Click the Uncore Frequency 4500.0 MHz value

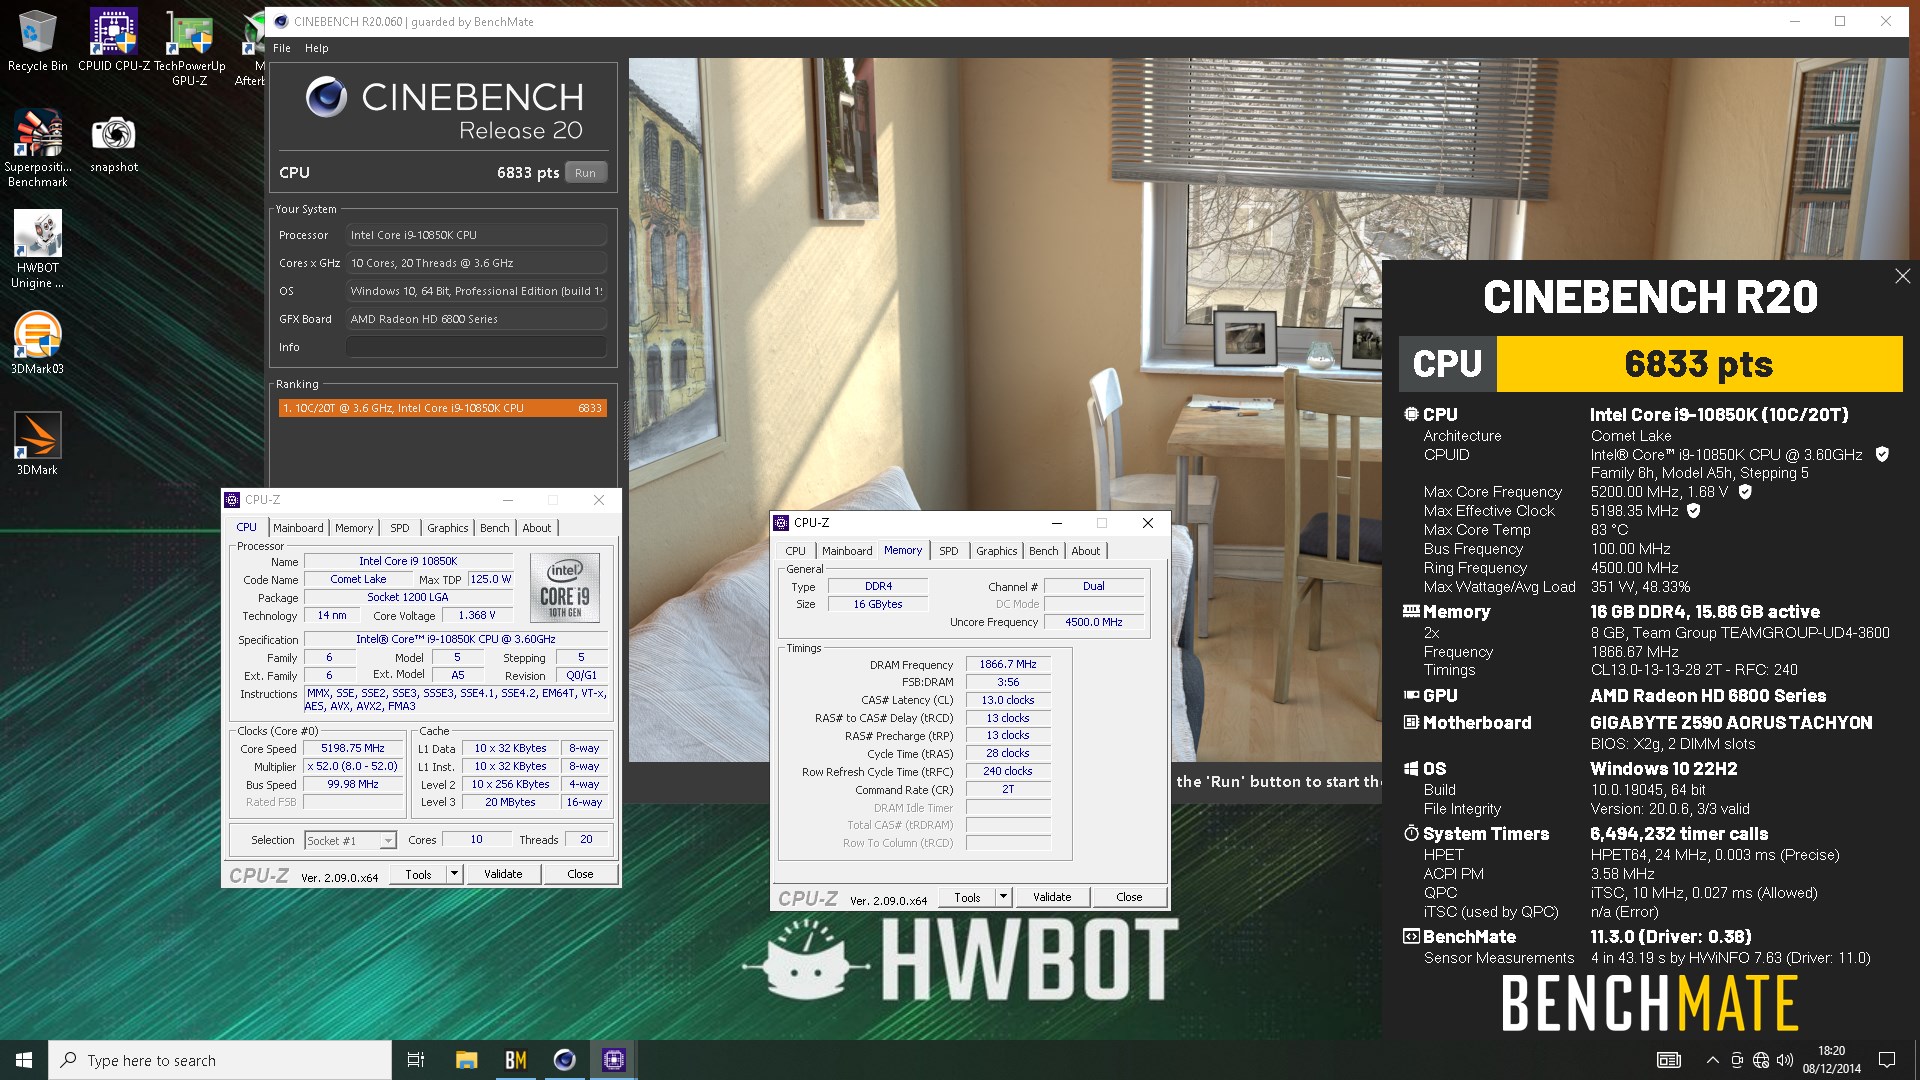1093,622
